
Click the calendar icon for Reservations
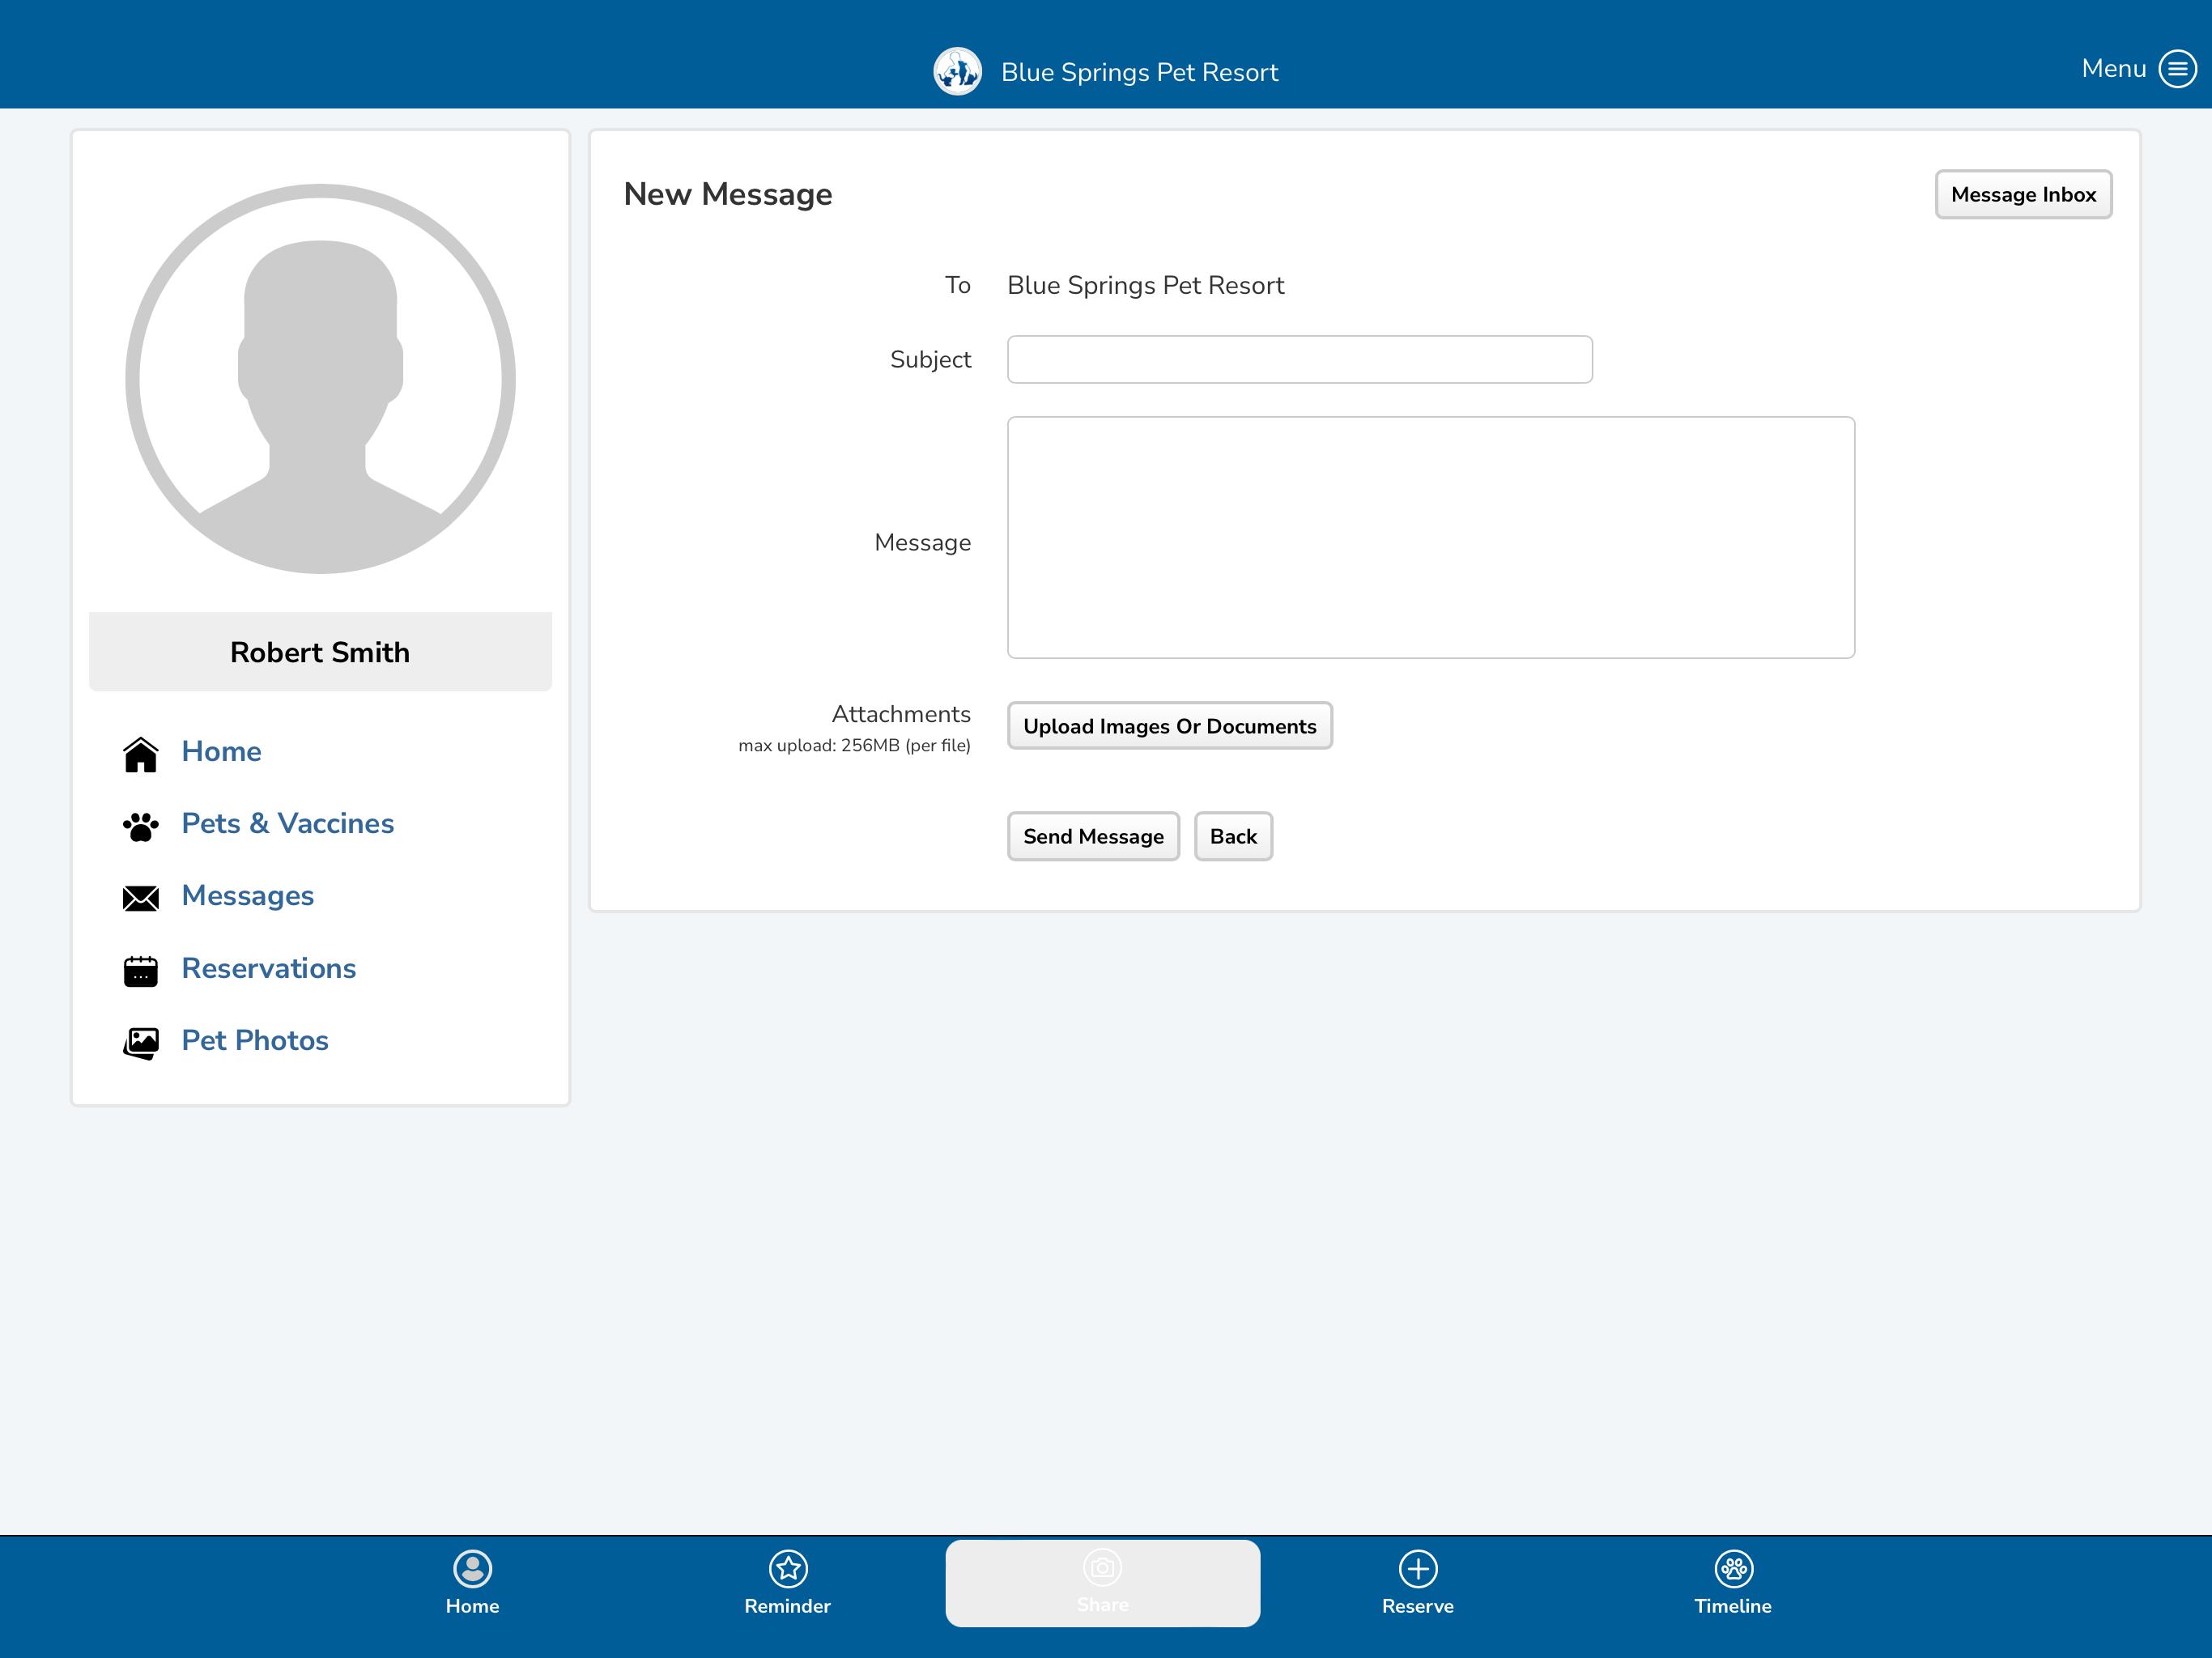pyautogui.click(x=141, y=970)
